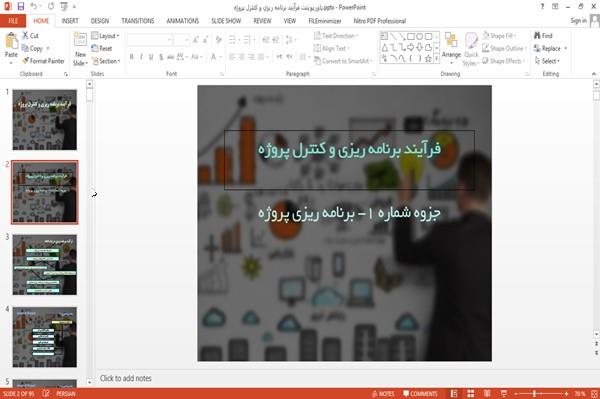Collapse the ribbon arrow
This screenshot has width=600, height=399.
[593, 74]
